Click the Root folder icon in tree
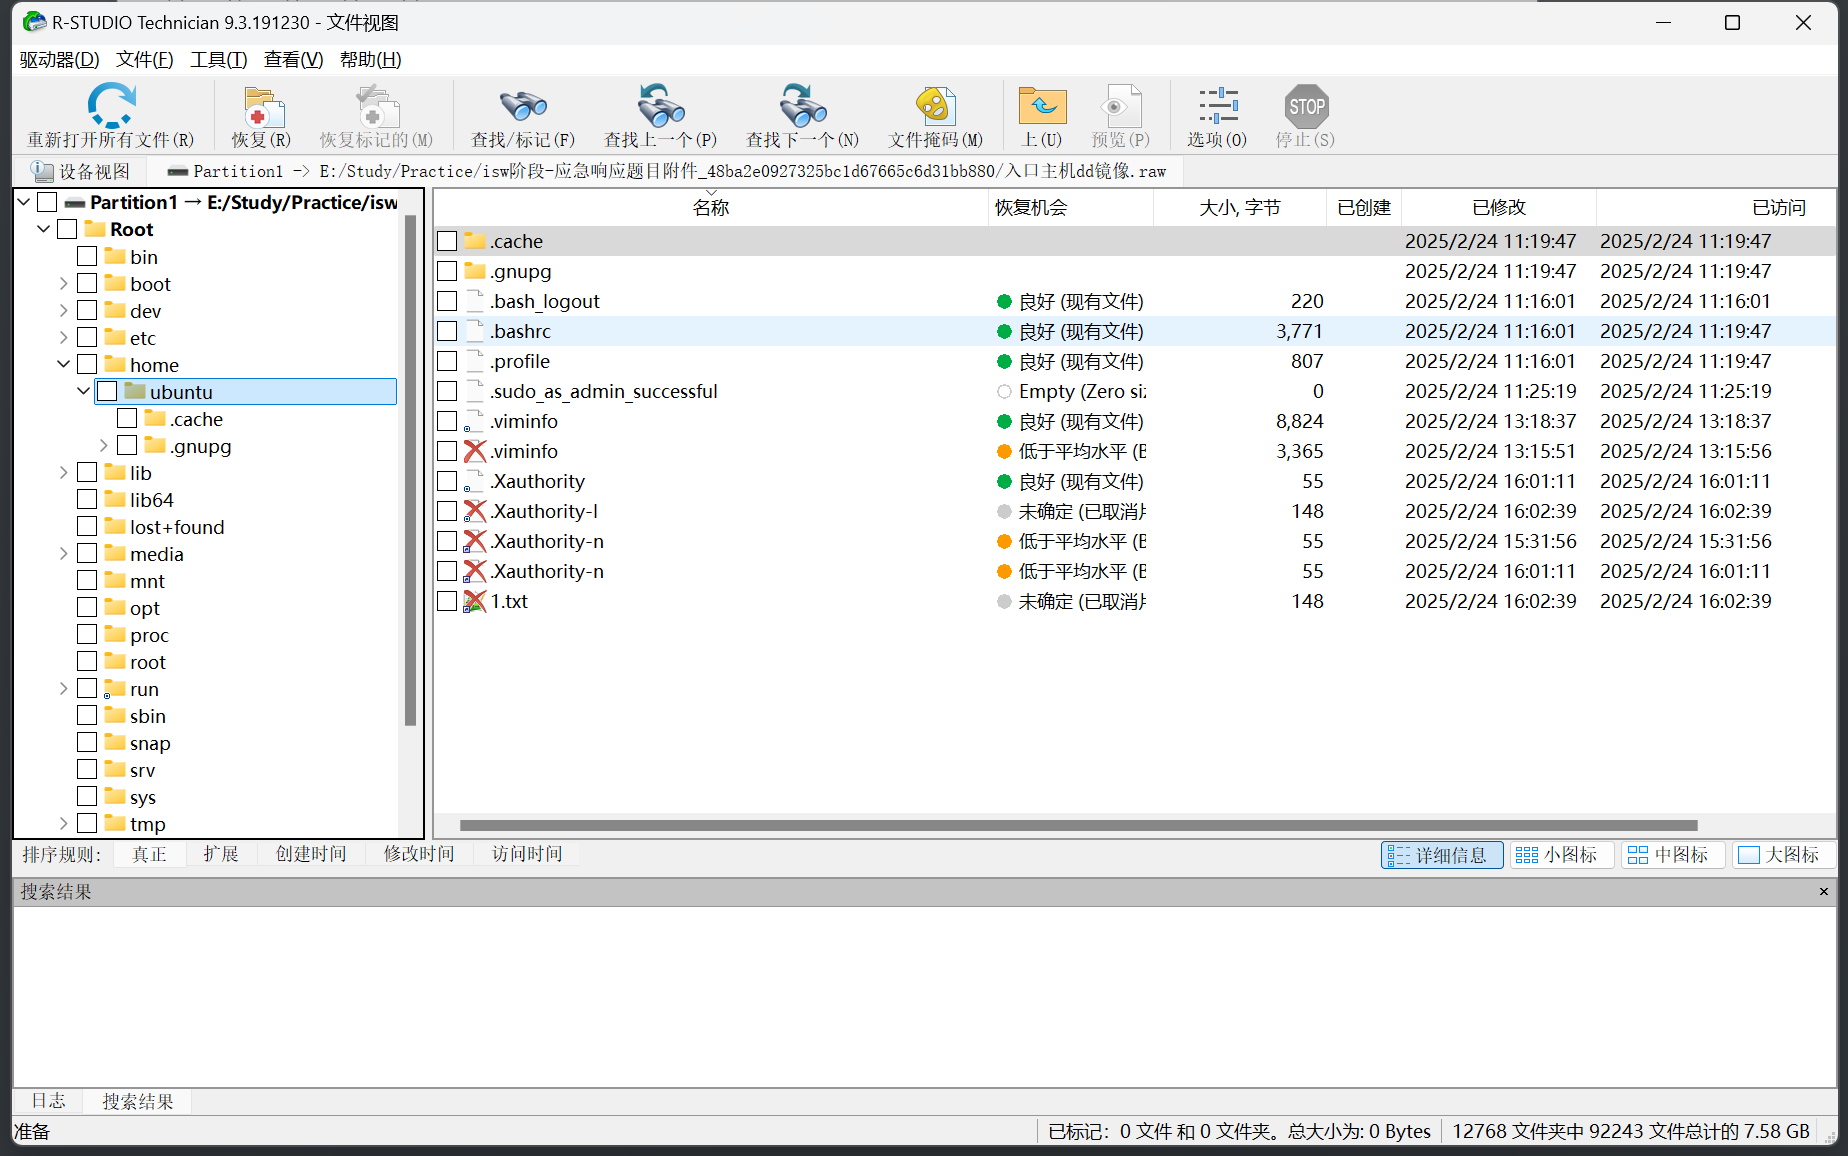Viewport: 1848px width, 1156px height. pos(95,229)
